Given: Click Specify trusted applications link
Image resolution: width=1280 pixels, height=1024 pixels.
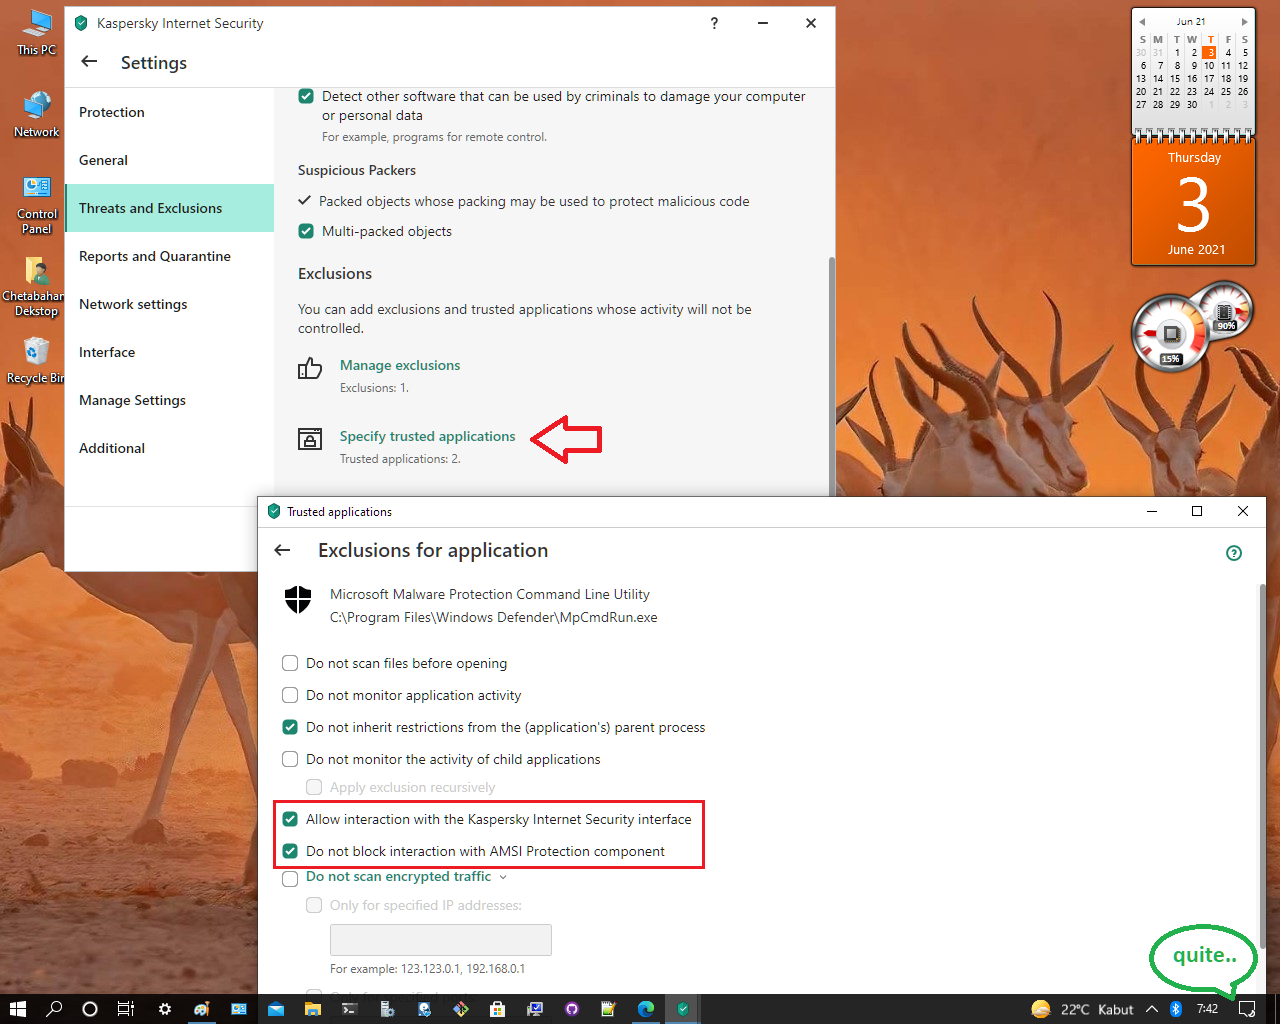Looking at the screenshot, I should [x=427, y=436].
